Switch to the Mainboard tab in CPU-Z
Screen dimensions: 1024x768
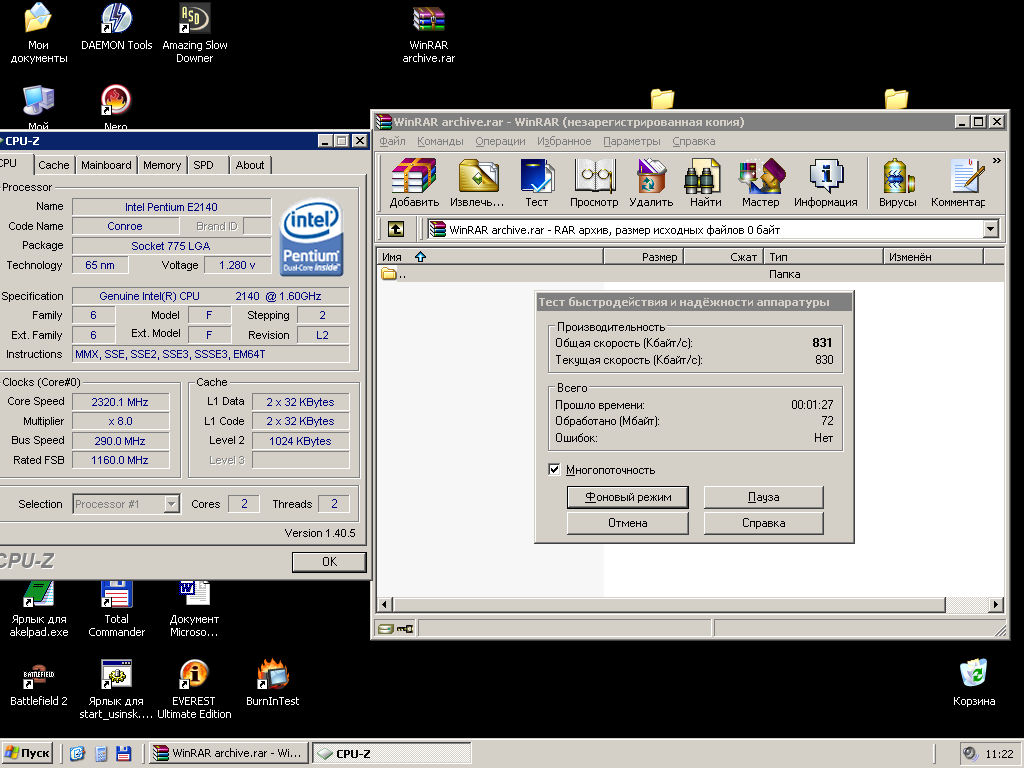coord(106,165)
